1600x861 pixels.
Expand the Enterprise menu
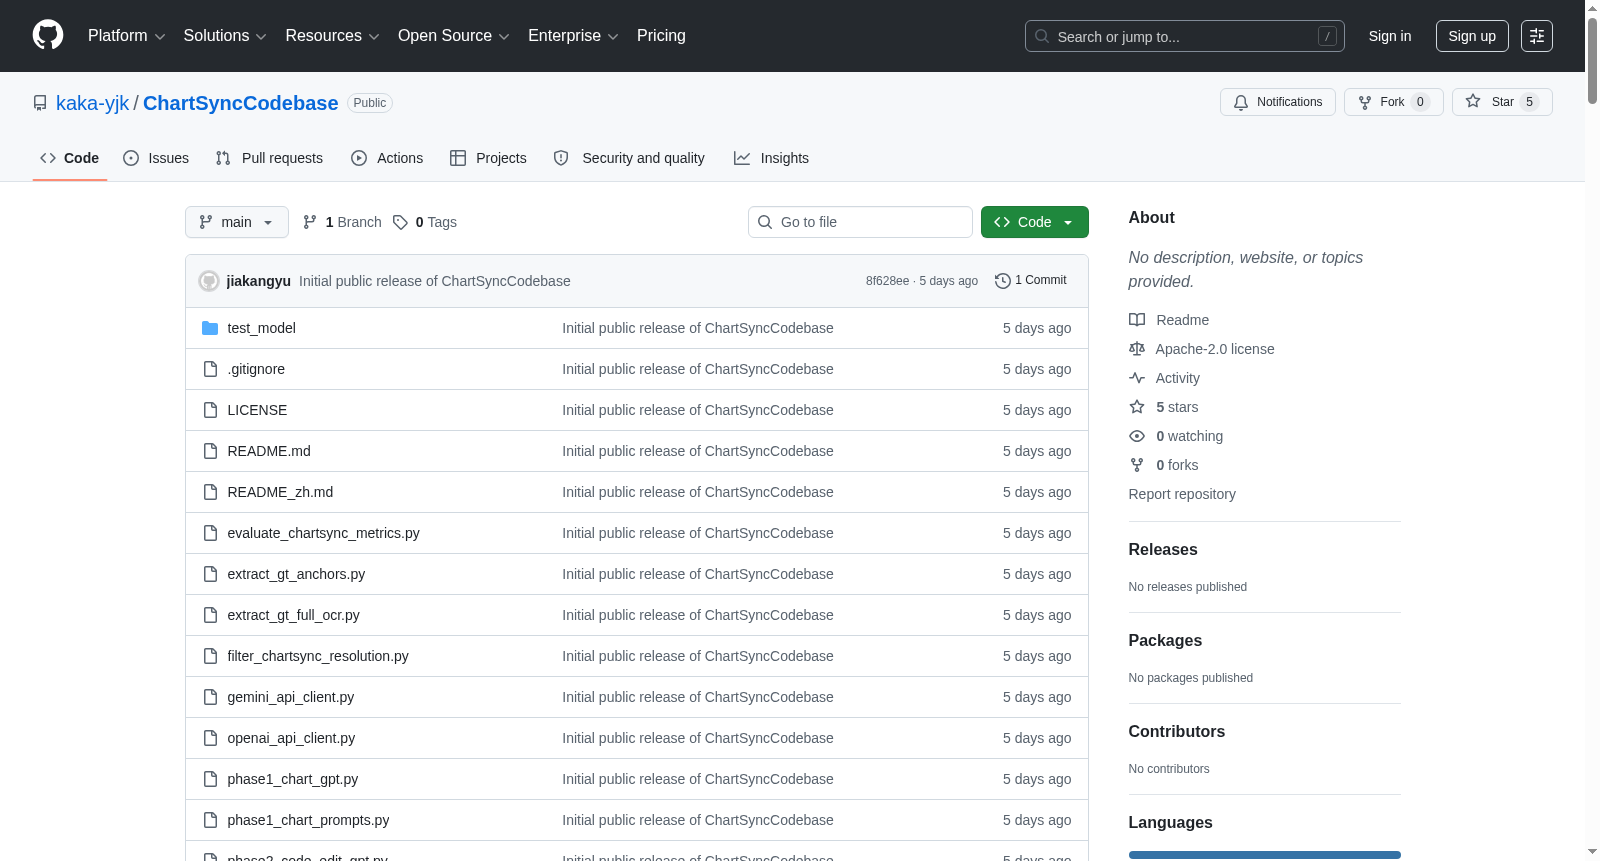pos(573,36)
